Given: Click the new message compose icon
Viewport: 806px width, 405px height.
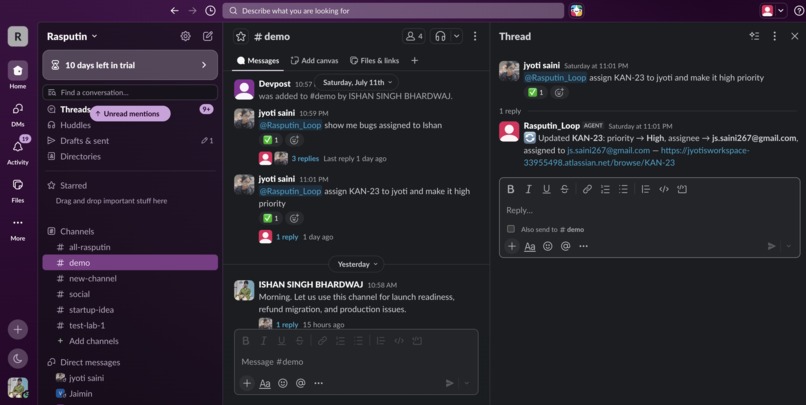Looking at the screenshot, I should 208,36.
